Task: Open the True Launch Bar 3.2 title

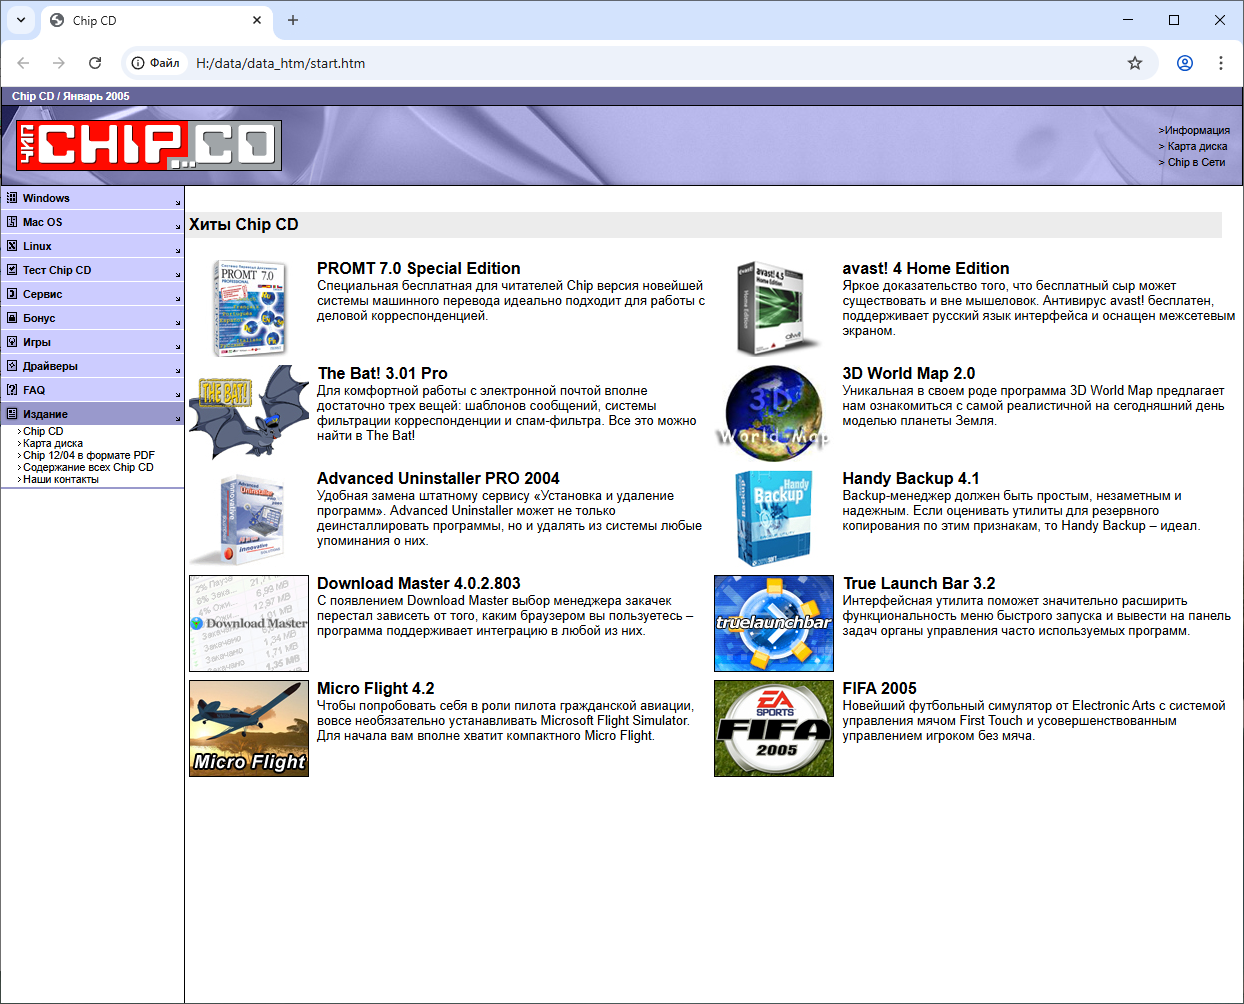Action: pyautogui.click(x=919, y=583)
